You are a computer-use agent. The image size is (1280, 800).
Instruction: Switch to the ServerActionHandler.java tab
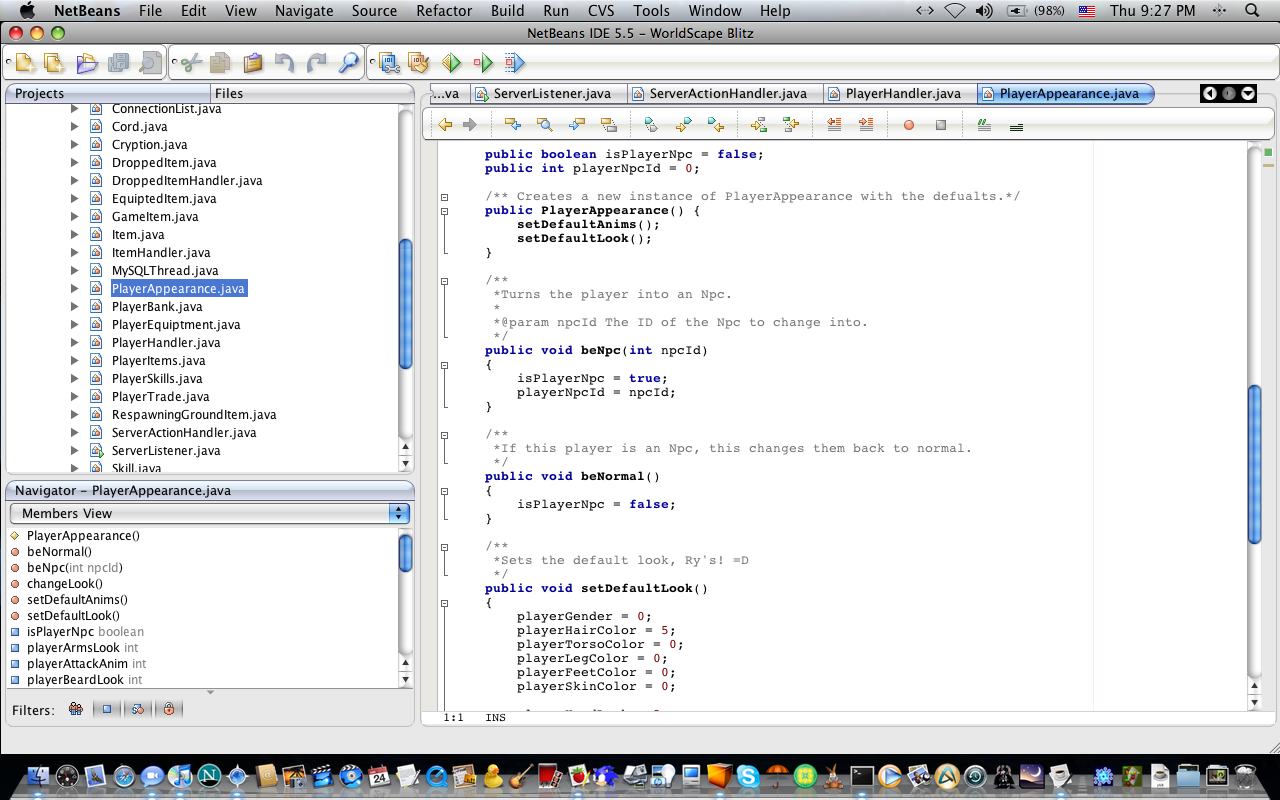pos(727,93)
